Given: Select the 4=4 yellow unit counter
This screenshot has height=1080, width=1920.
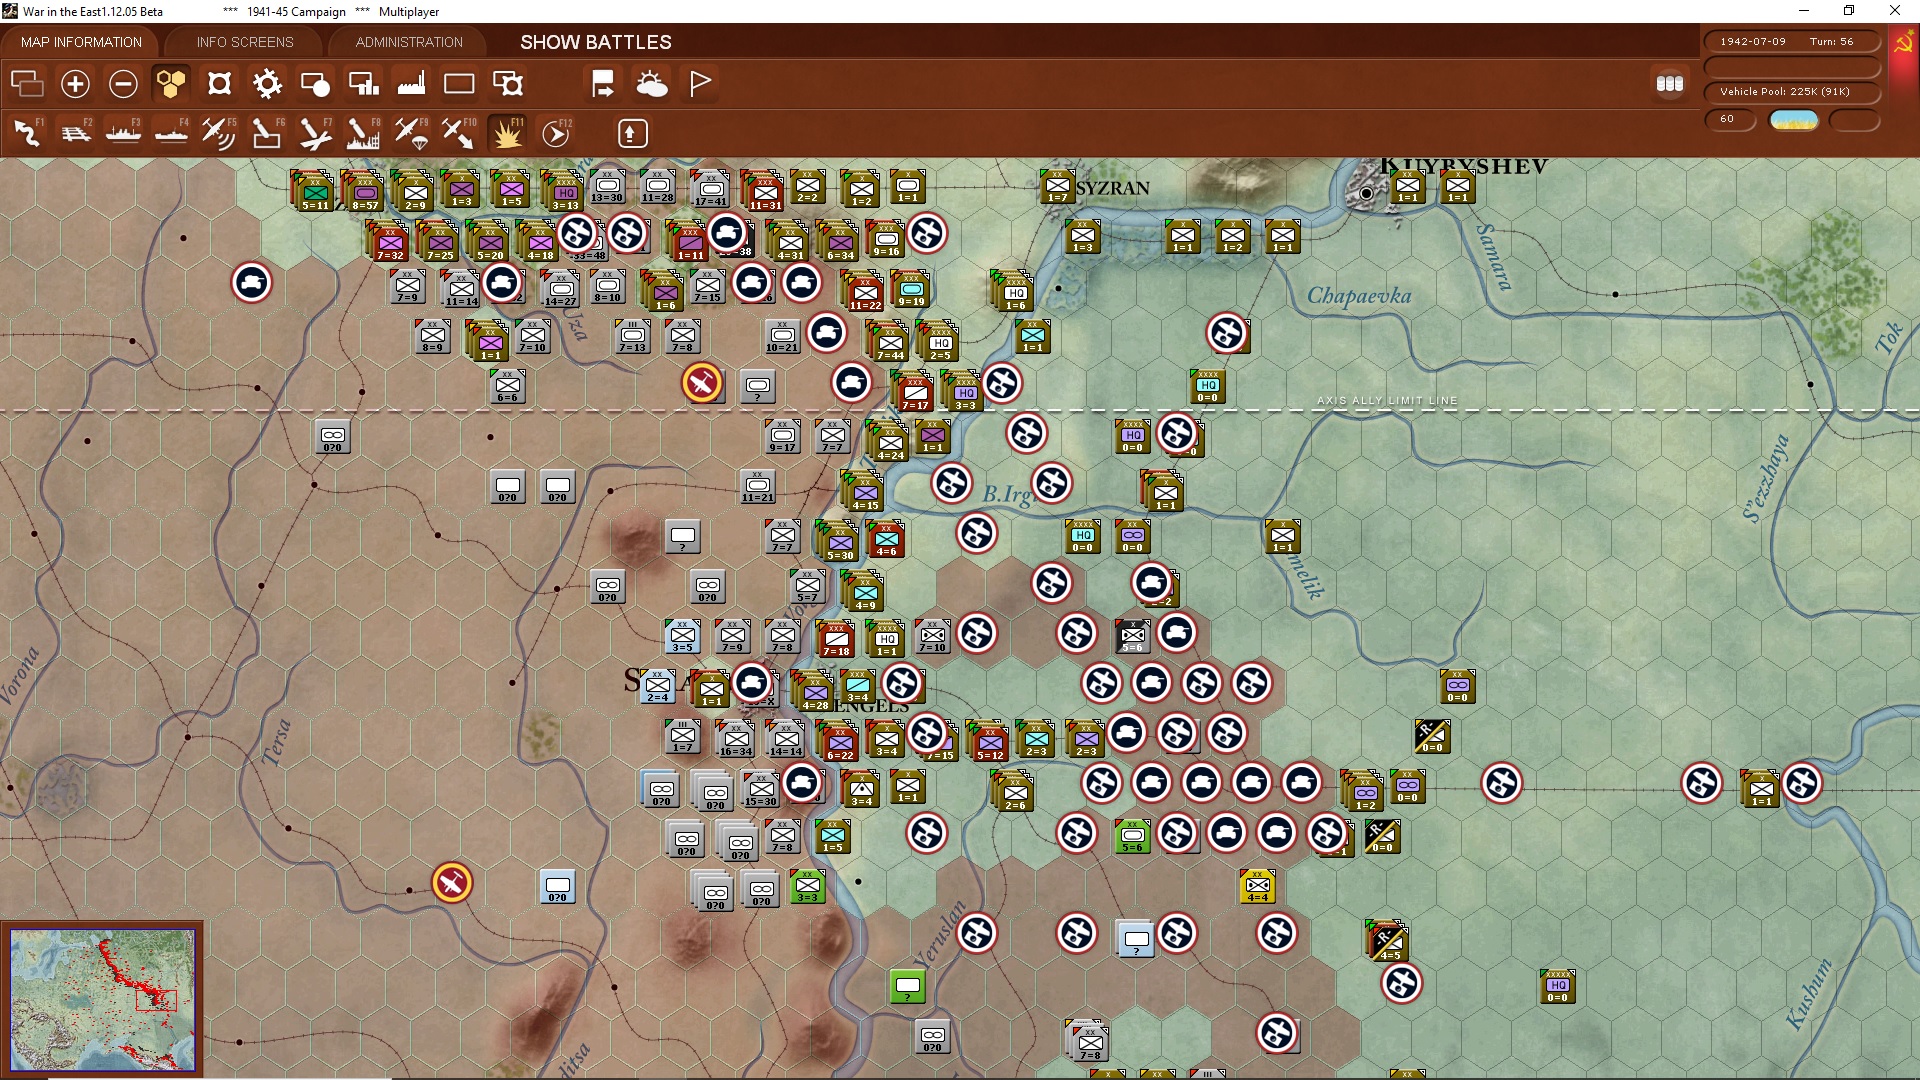Looking at the screenshot, I should pyautogui.click(x=1258, y=886).
